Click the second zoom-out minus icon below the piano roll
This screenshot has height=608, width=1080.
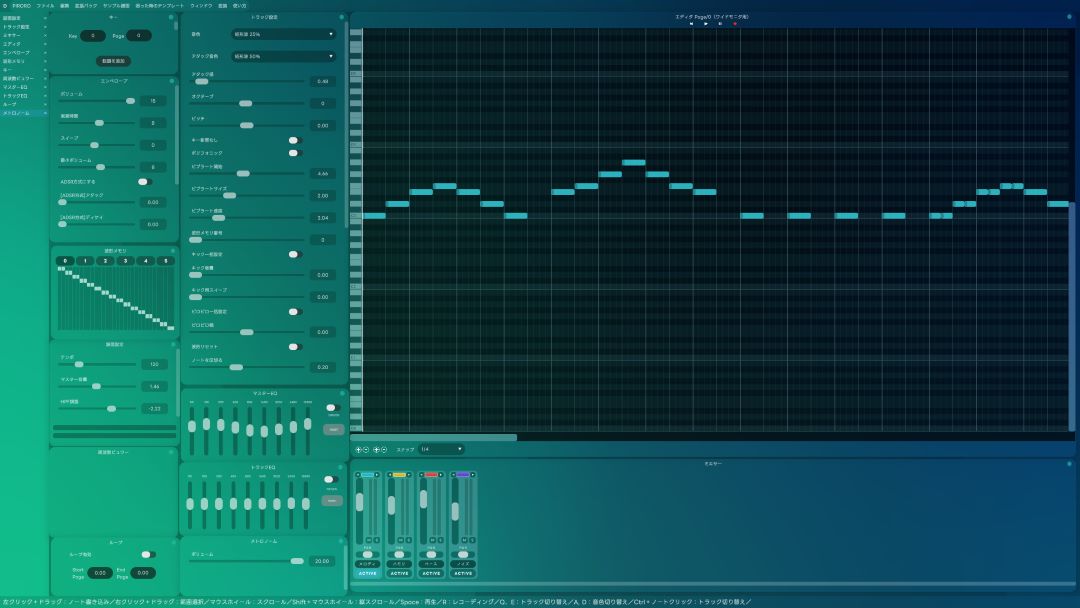tap(383, 450)
